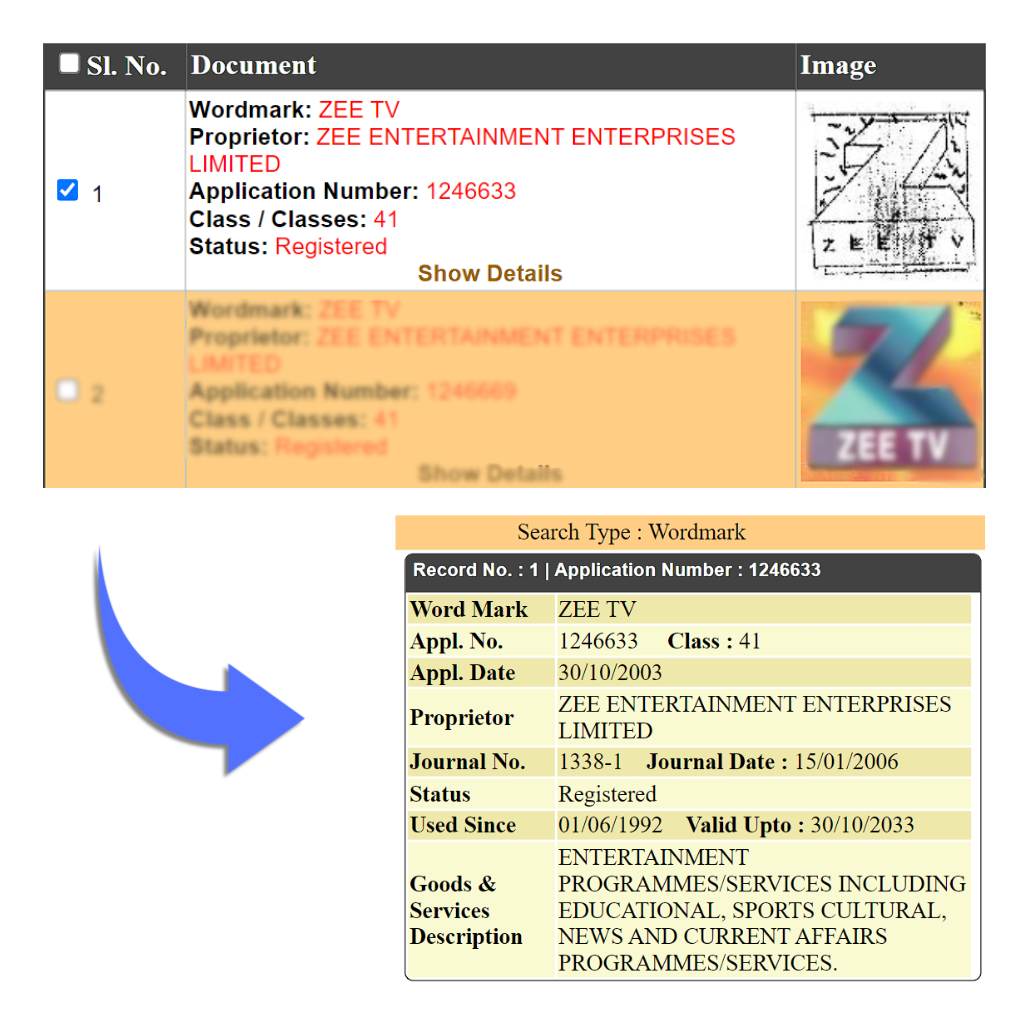Expand Show Details for application 1246633
Image resolution: width=1024 pixels, height=1024 pixels.
tap(489, 273)
